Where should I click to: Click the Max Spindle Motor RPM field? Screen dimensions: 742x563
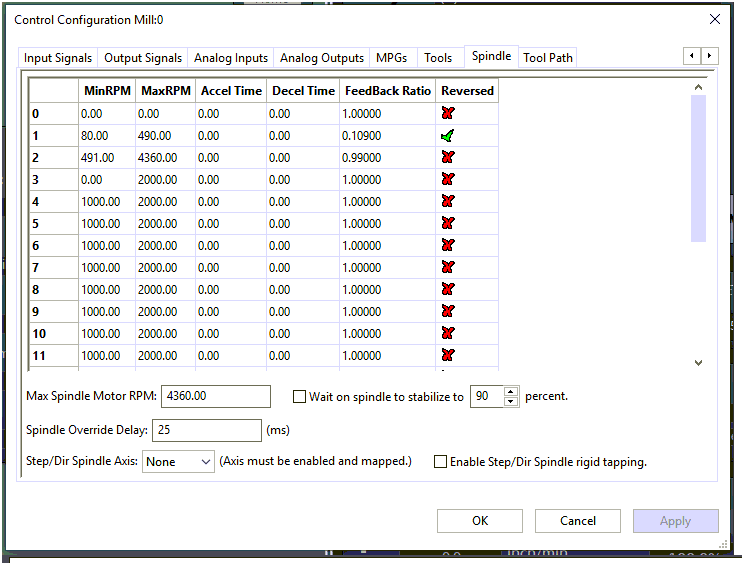click(215, 397)
